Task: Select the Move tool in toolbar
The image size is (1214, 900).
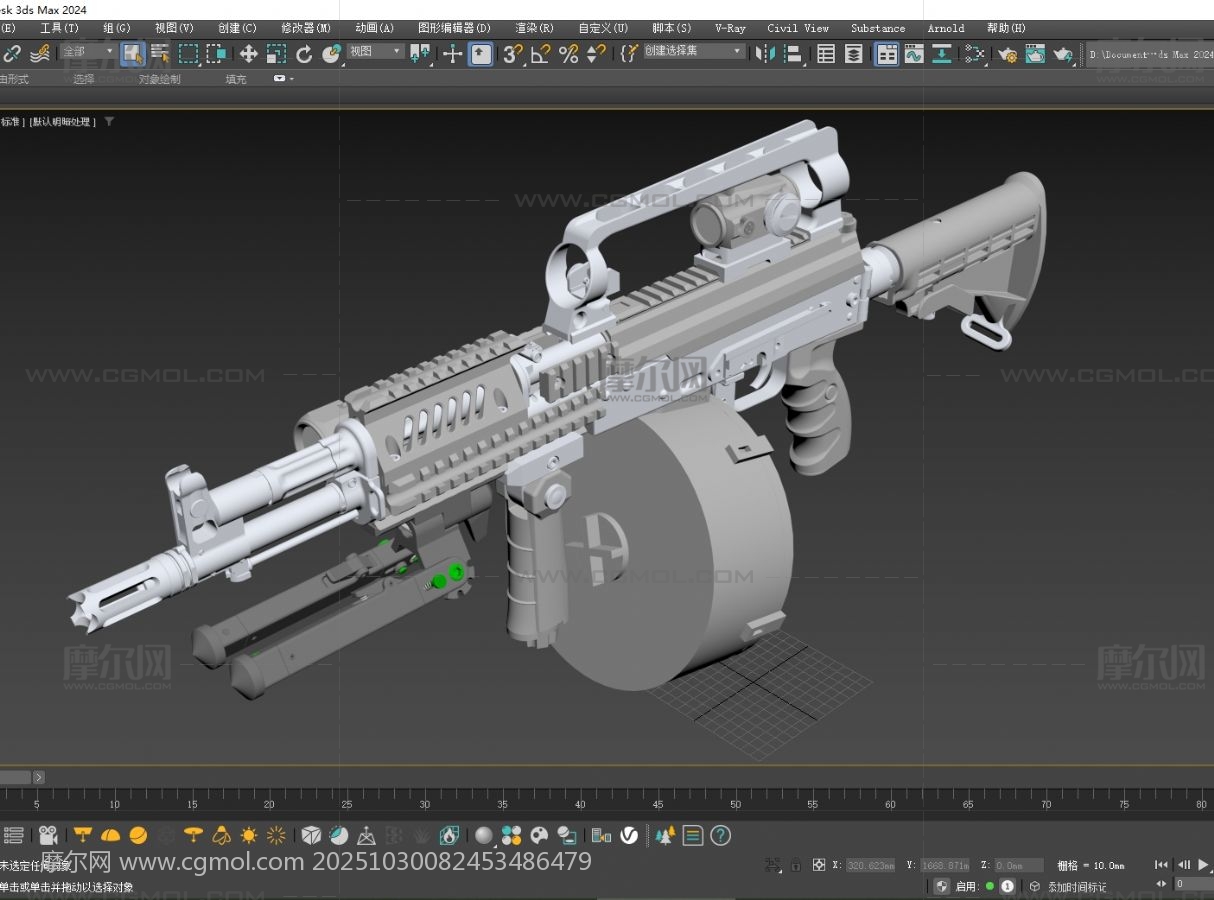Action: click(248, 54)
